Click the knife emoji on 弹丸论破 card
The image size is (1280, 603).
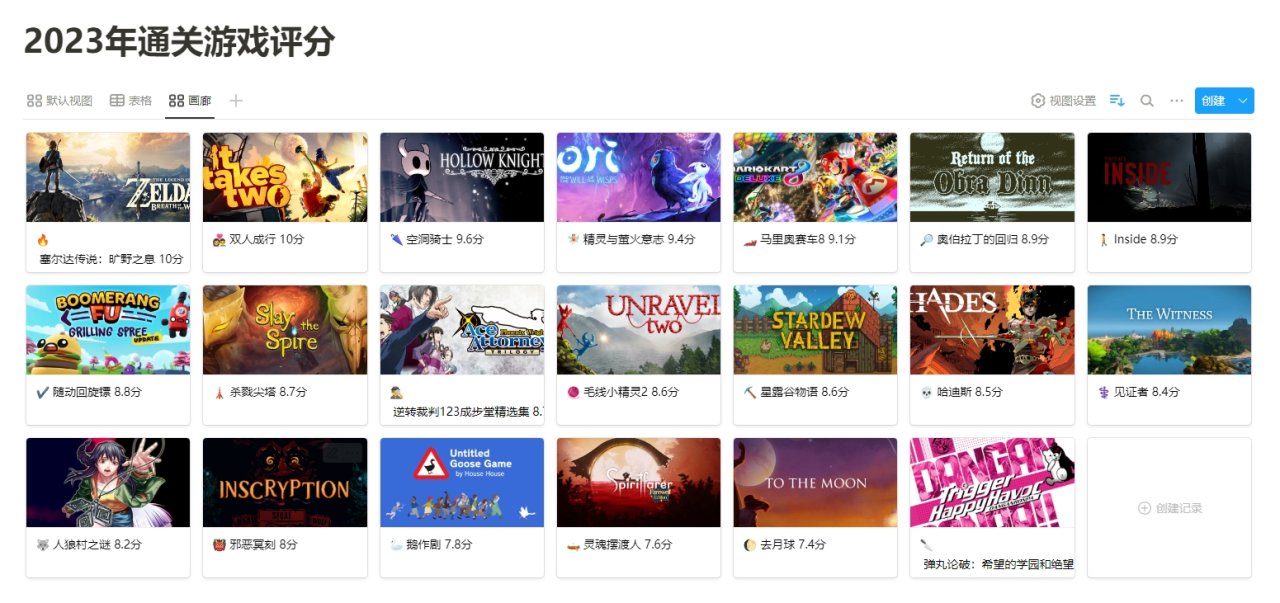click(x=926, y=545)
